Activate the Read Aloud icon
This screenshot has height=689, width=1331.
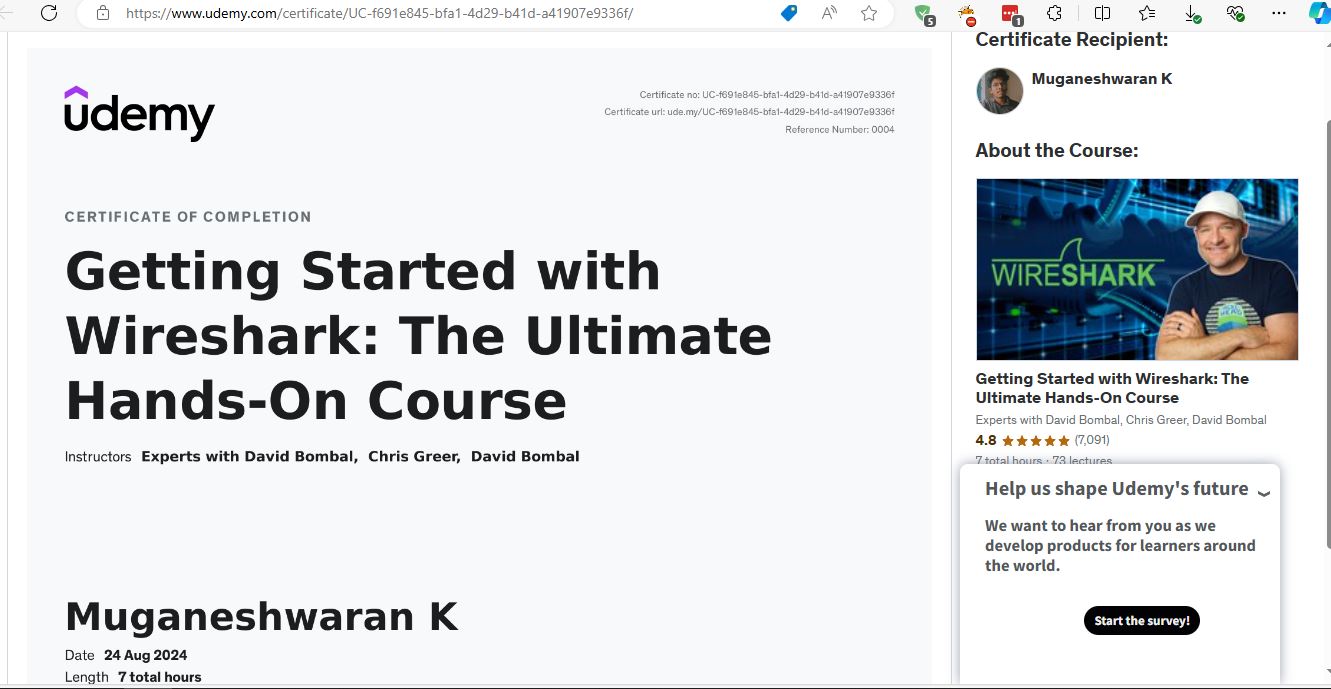click(829, 14)
